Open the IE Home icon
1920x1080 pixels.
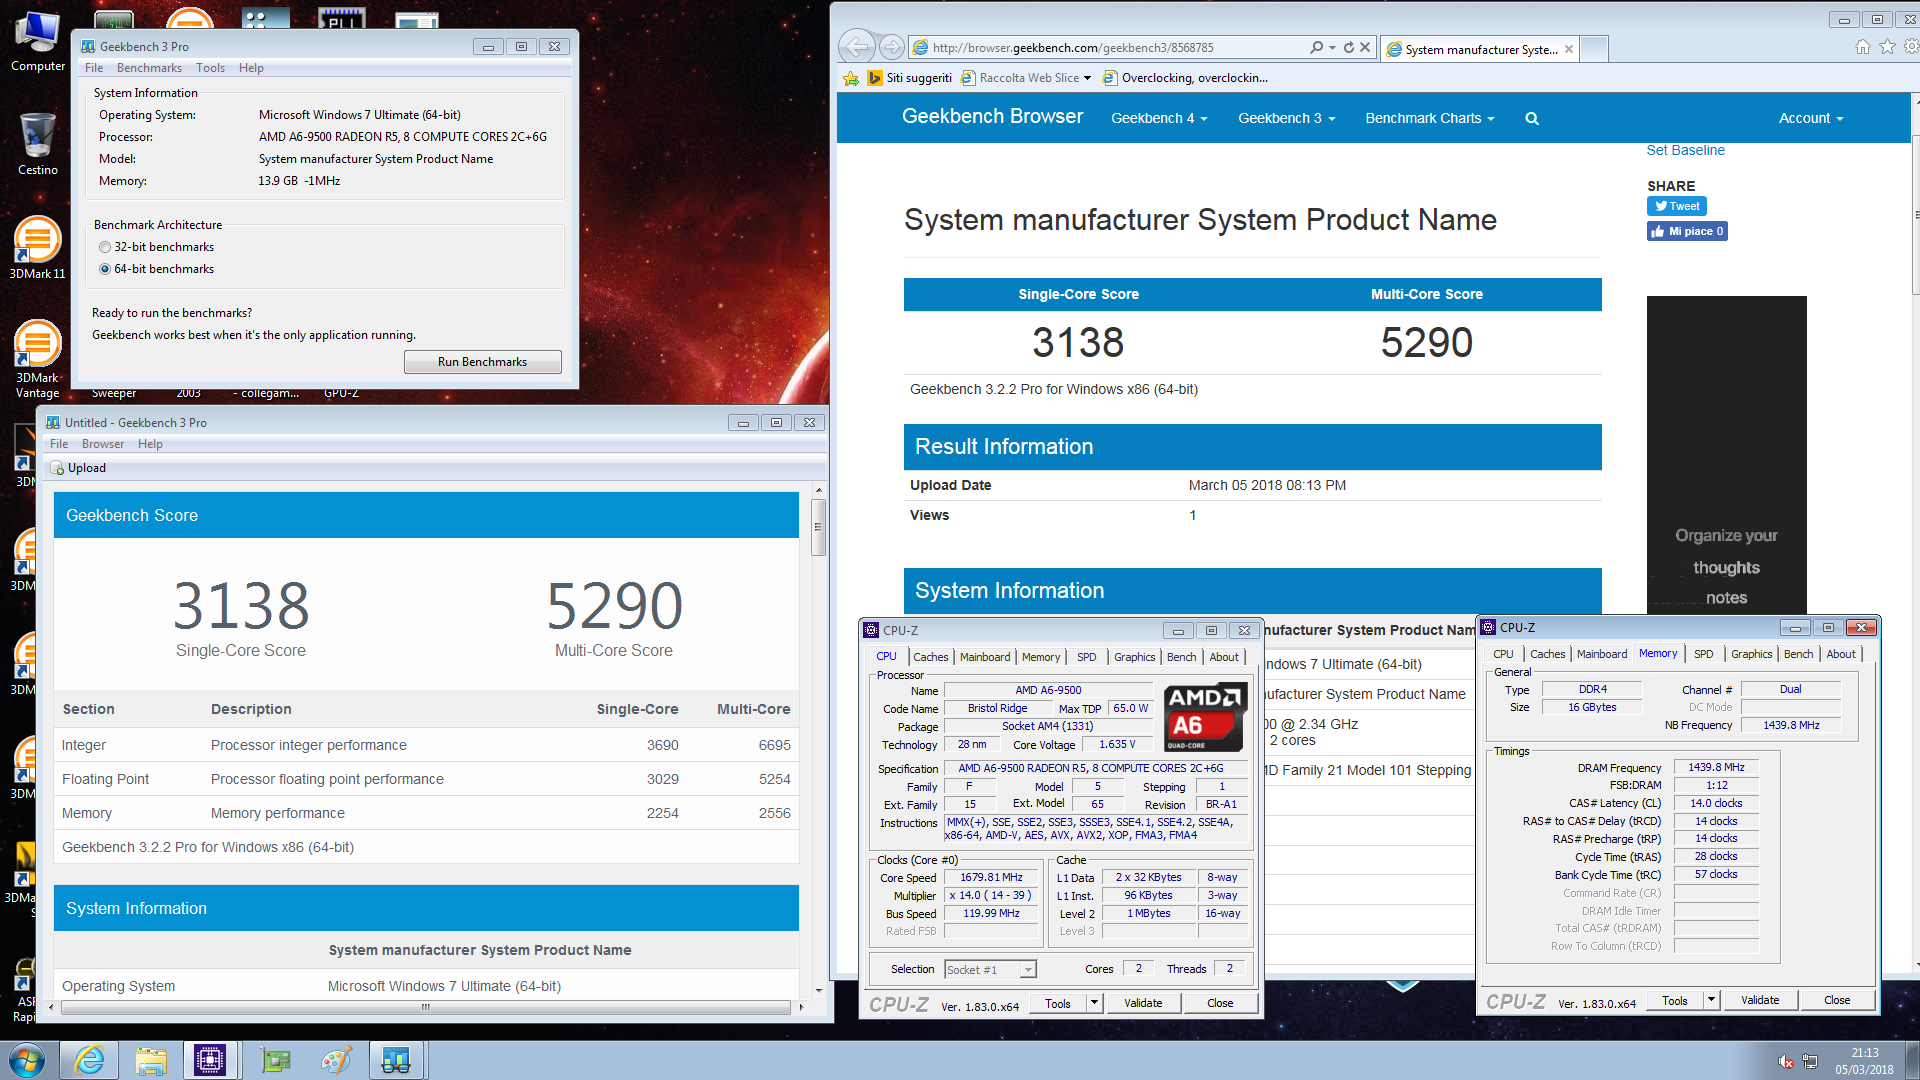[x=1862, y=47]
